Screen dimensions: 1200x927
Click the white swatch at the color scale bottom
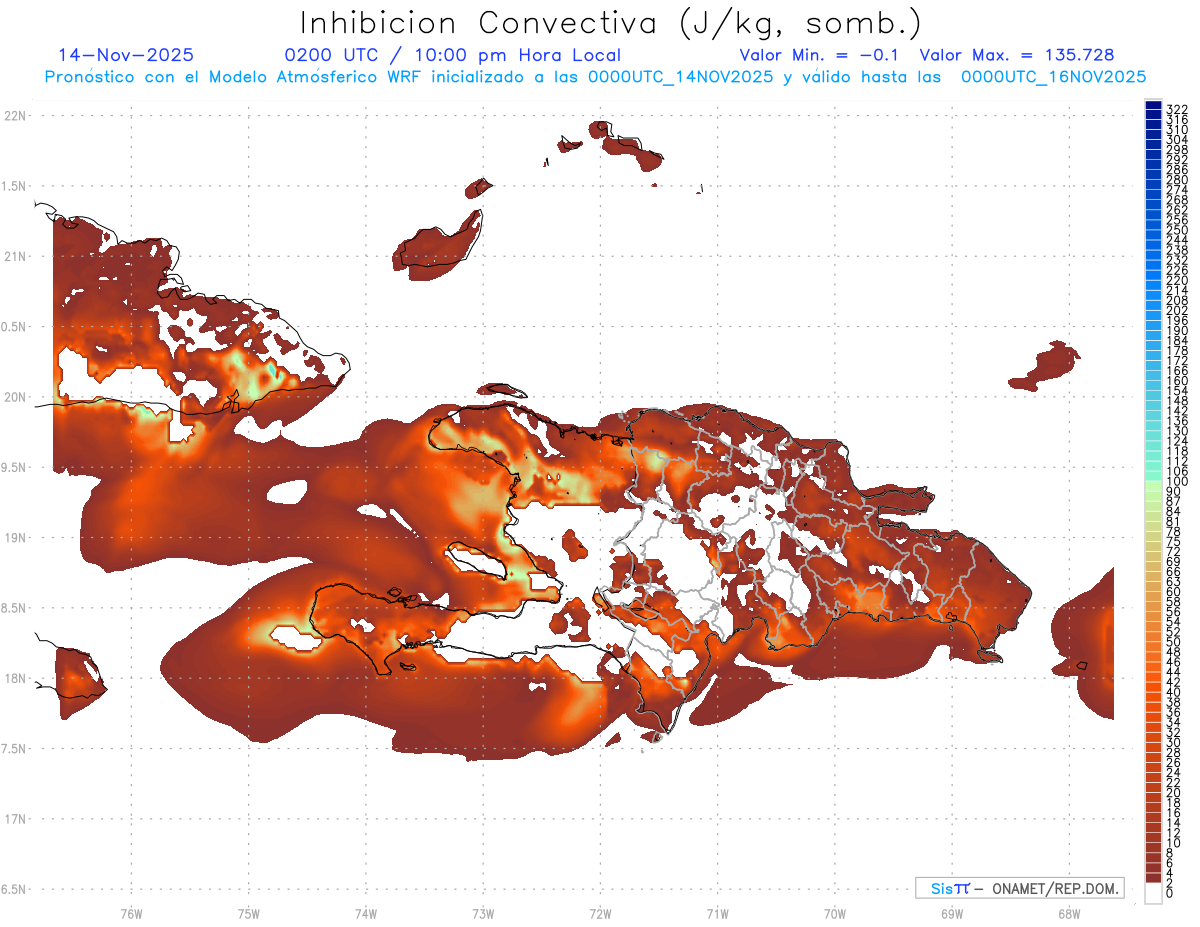[x=1153, y=893]
